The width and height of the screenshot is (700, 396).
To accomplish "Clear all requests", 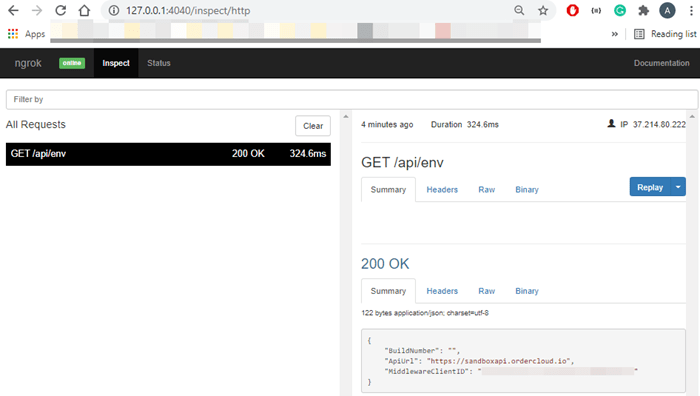I will tap(313, 126).
